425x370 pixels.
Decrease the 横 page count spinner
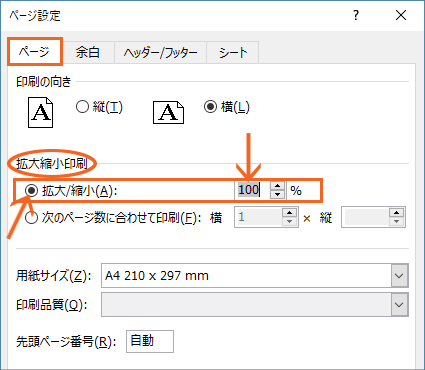[x=290, y=222]
